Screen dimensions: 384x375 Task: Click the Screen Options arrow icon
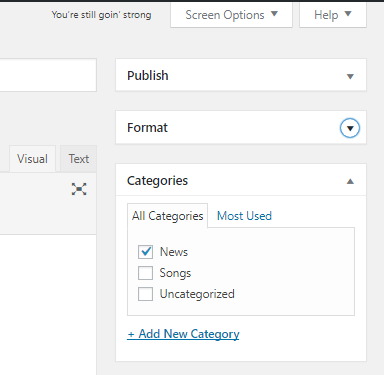[x=274, y=14]
